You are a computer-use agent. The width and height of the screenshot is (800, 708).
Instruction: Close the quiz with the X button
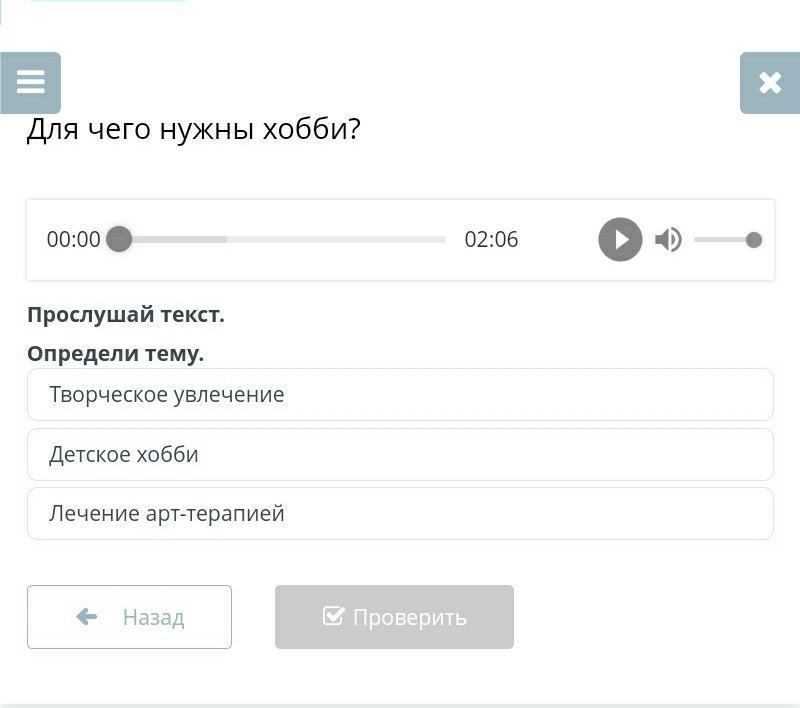[x=769, y=82]
